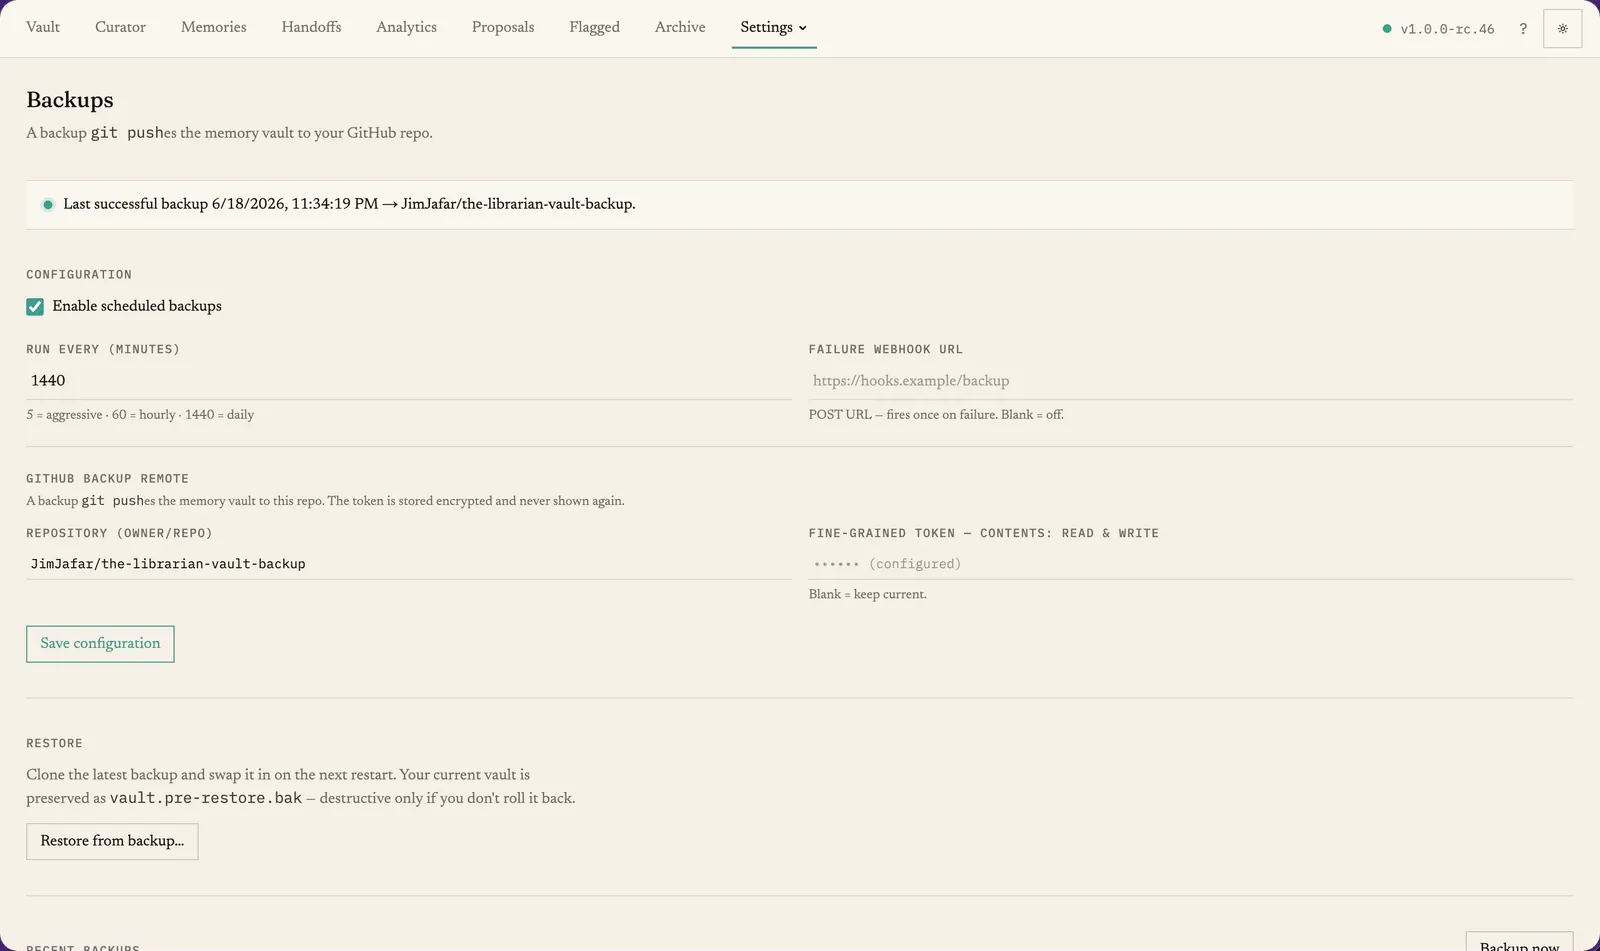Click the green status dot beside version
This screenshot has width=1600, height=951.
tap(1387, 29)
